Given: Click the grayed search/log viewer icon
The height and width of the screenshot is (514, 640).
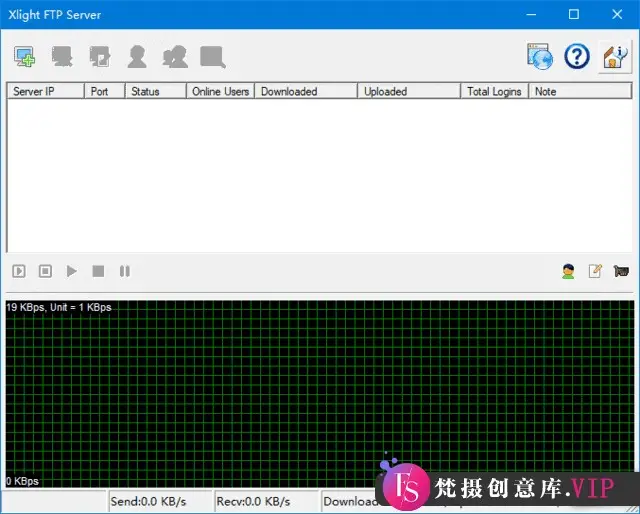Looking at the screenshot, I should pos(213,56).
